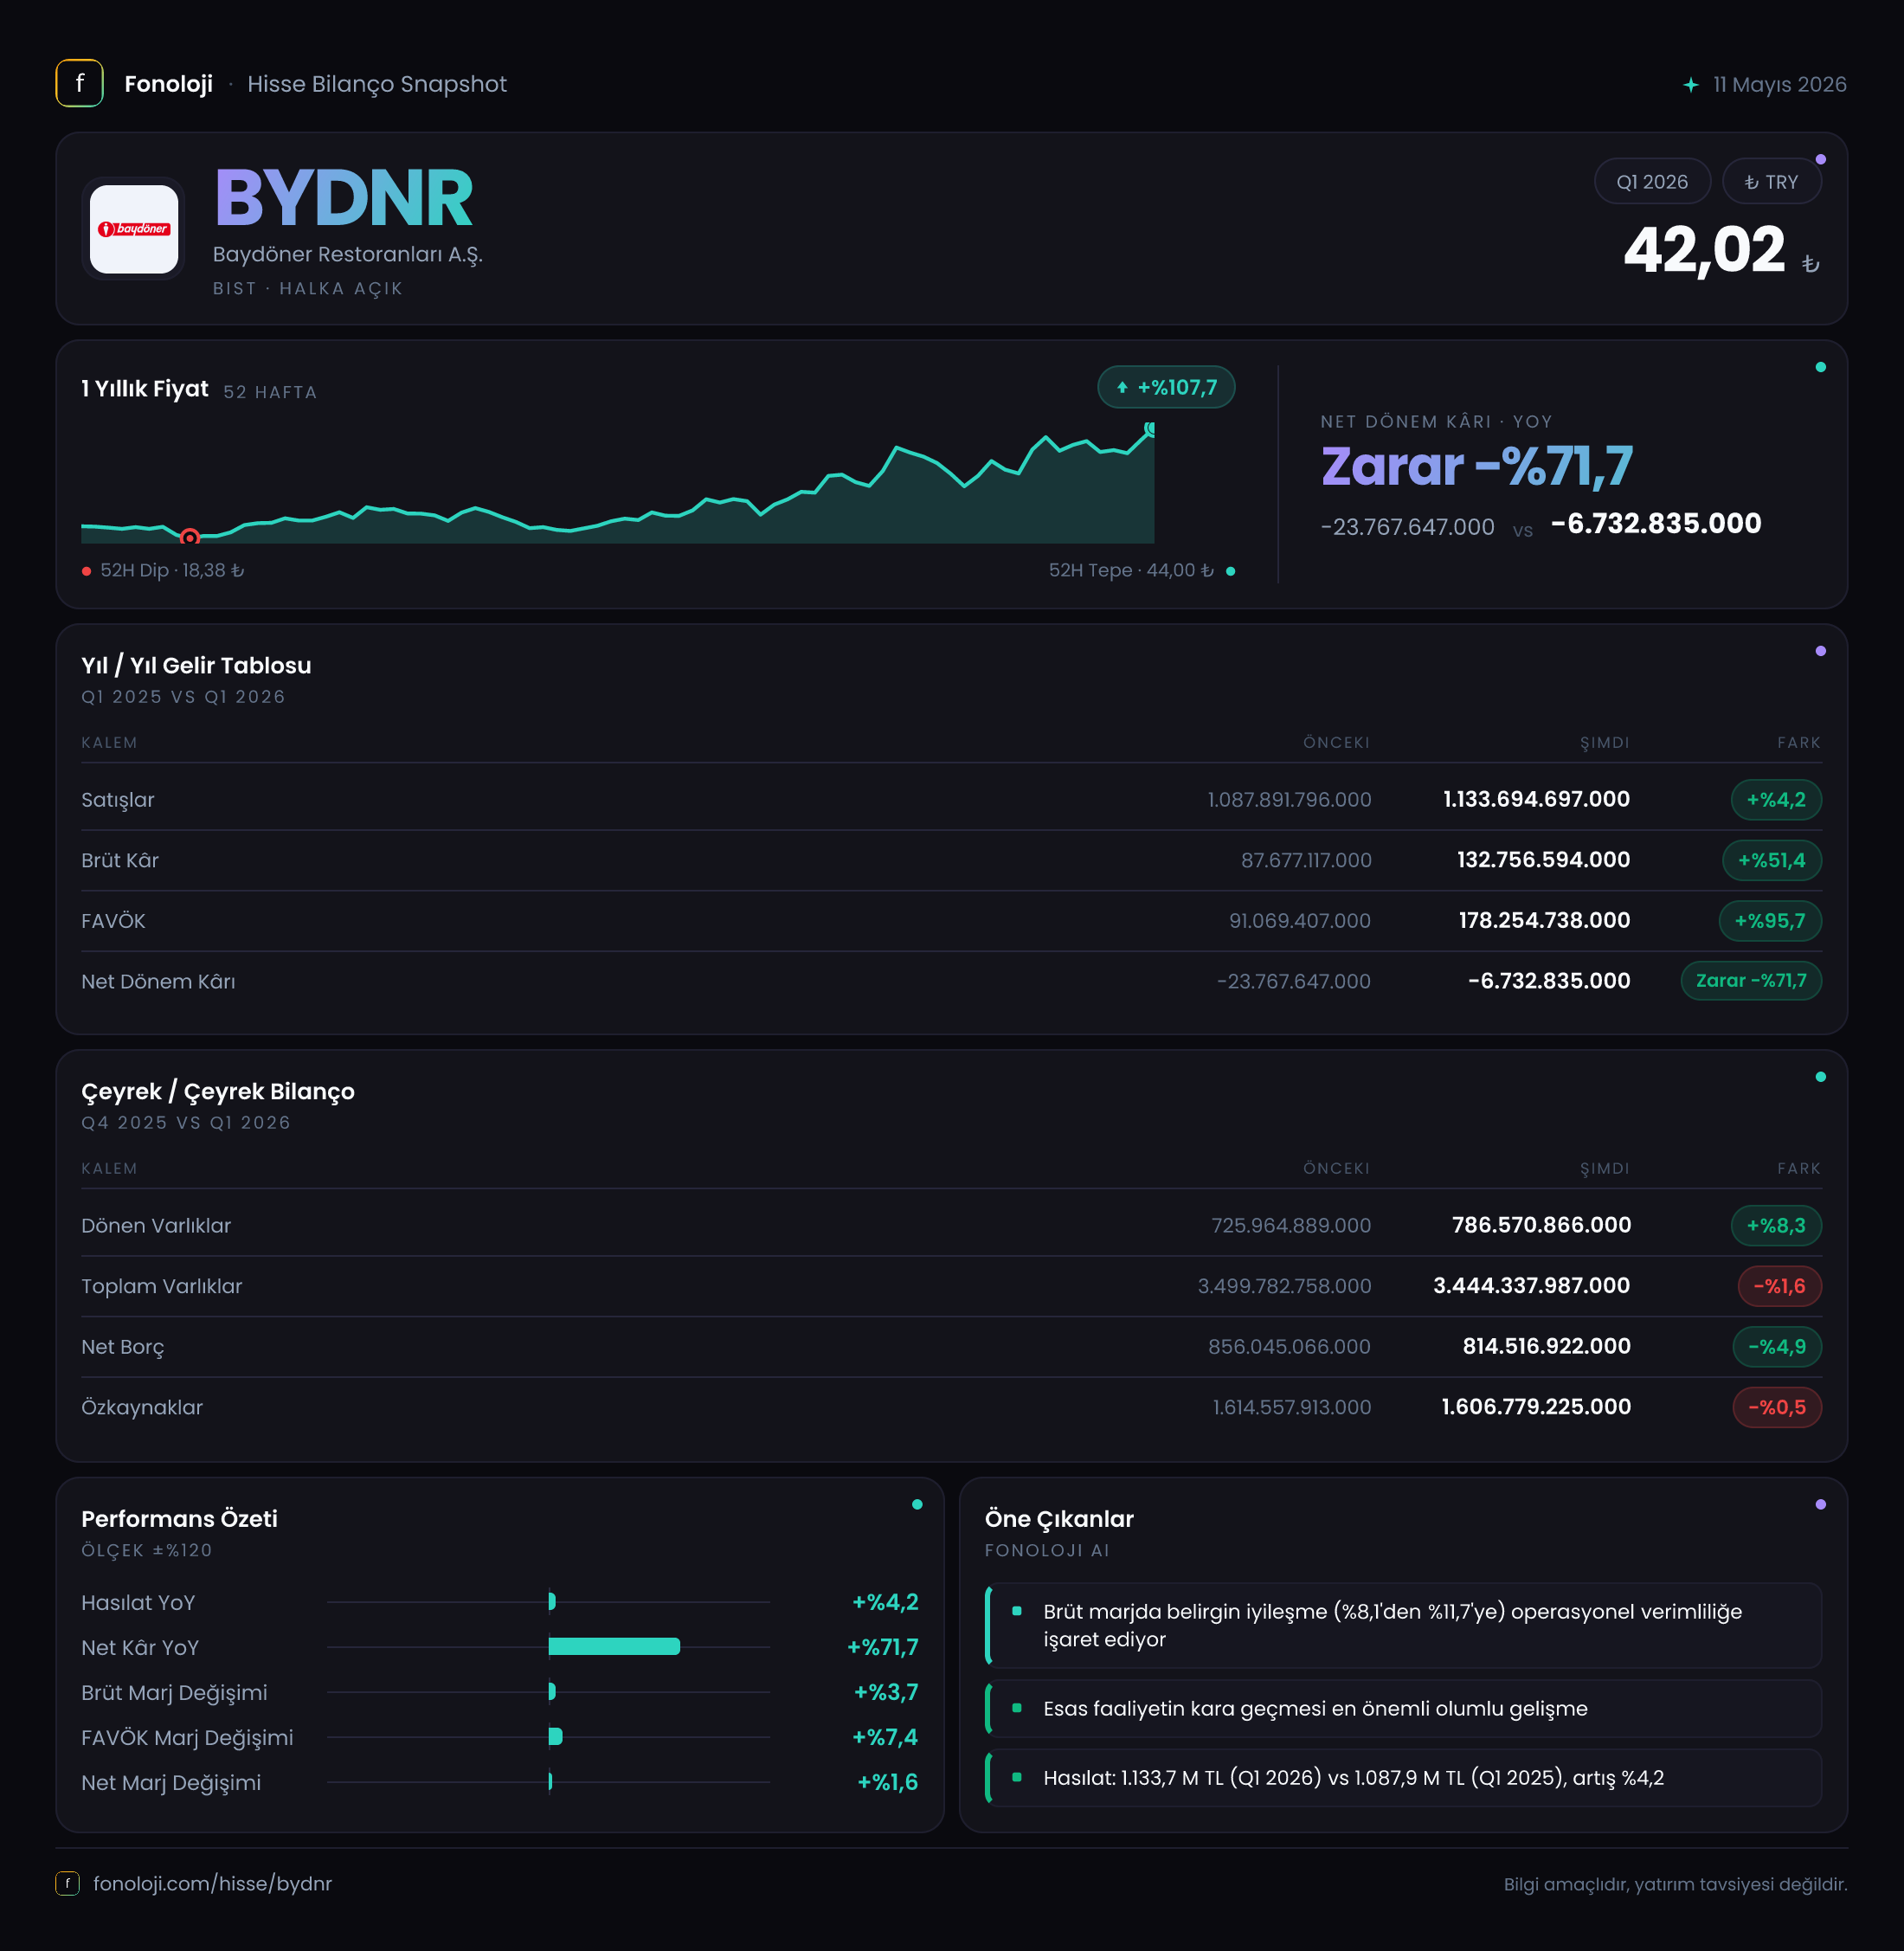Click the FAVÖK Marj Değişimi bar
This screenshot has width=1904, height=1951.
555,1736
